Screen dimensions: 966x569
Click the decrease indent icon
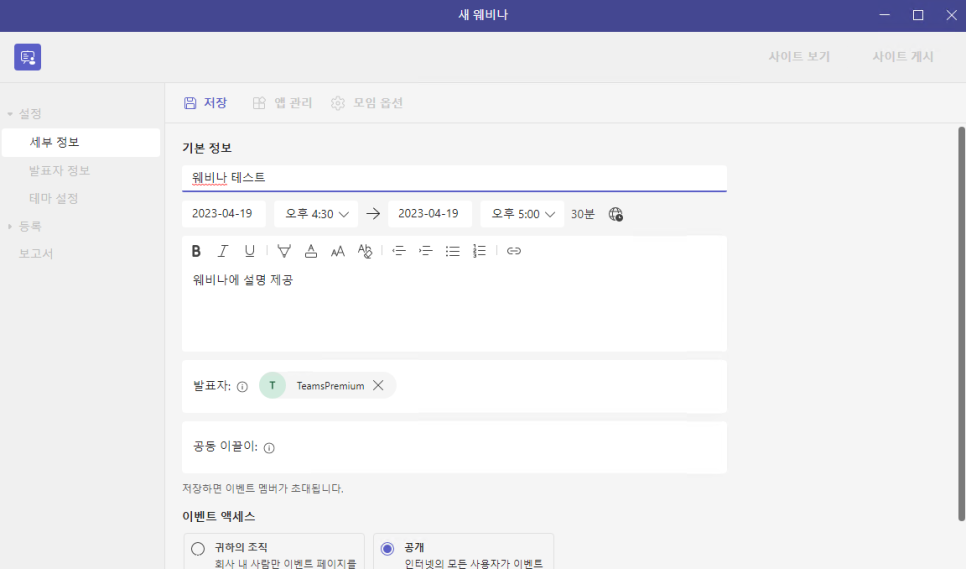pyautogui.click(x=399, y=251)
